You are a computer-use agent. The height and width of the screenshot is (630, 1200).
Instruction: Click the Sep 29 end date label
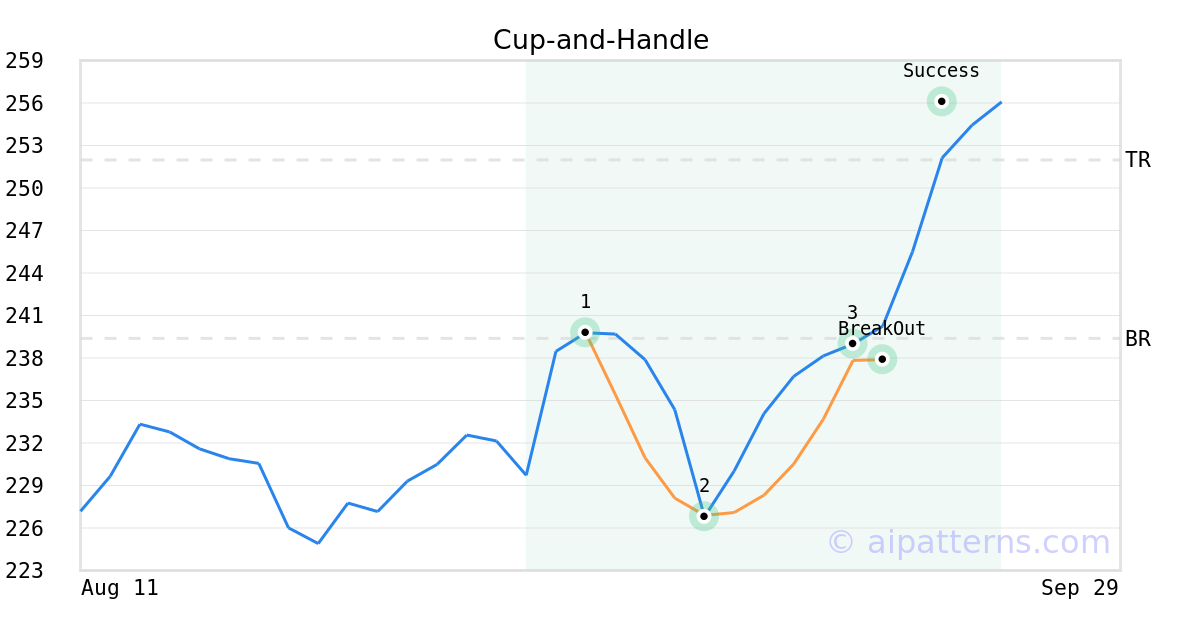1079,588
